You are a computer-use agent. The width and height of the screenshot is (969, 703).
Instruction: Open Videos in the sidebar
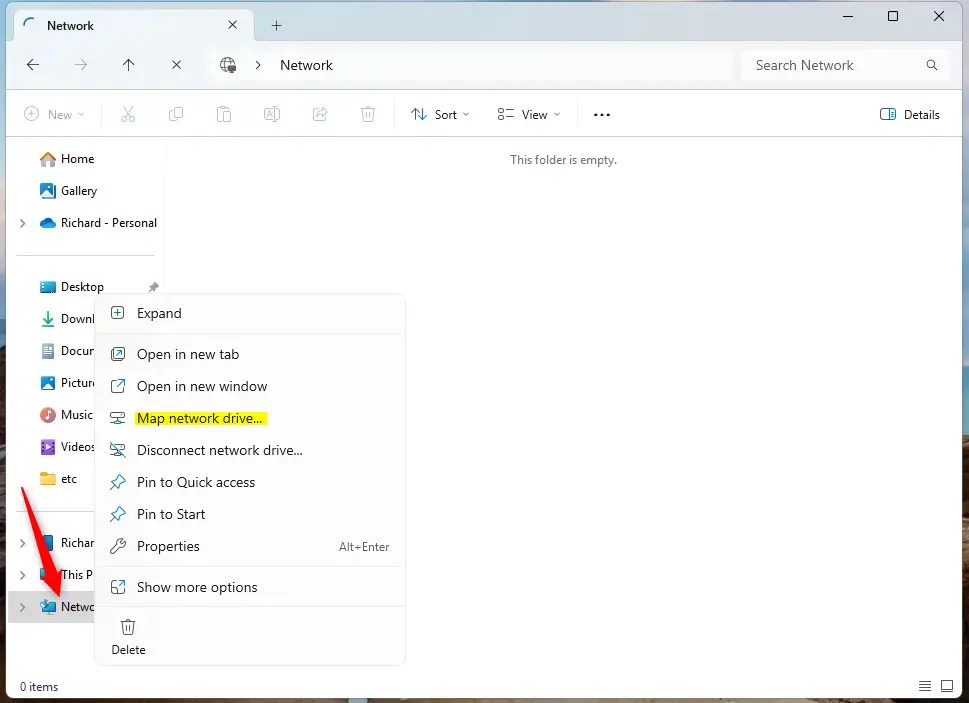pyautogui.click(x=67, y=447)
